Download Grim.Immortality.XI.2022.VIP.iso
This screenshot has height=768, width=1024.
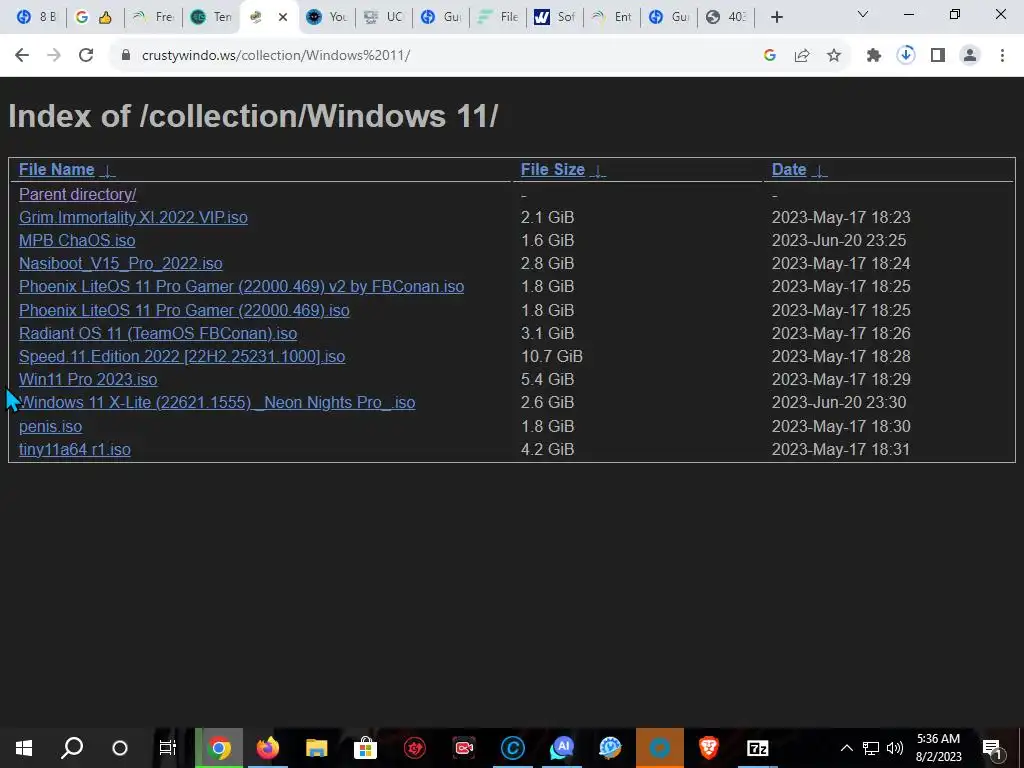[133, 217]
